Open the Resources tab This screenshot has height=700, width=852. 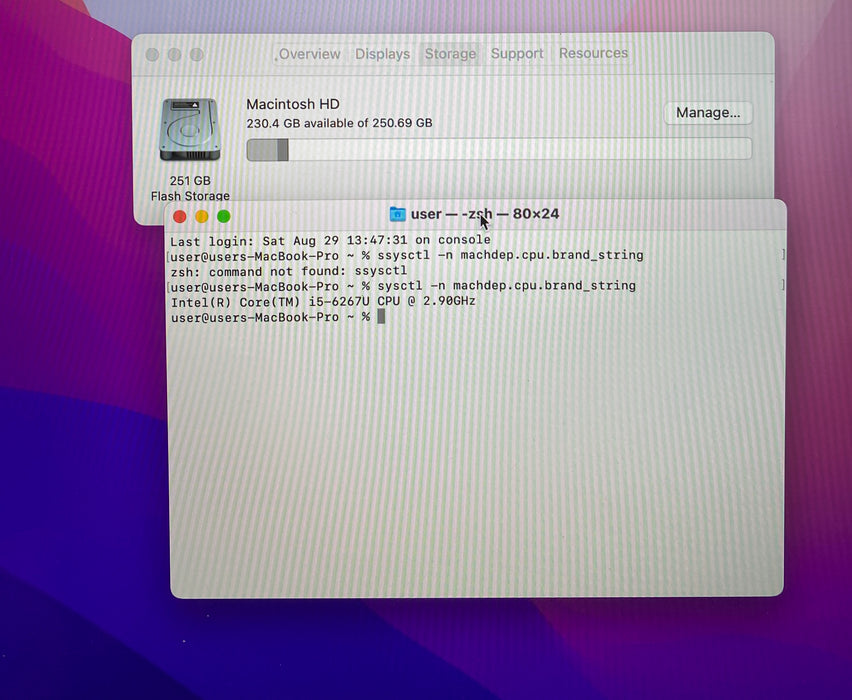(593, 53)
